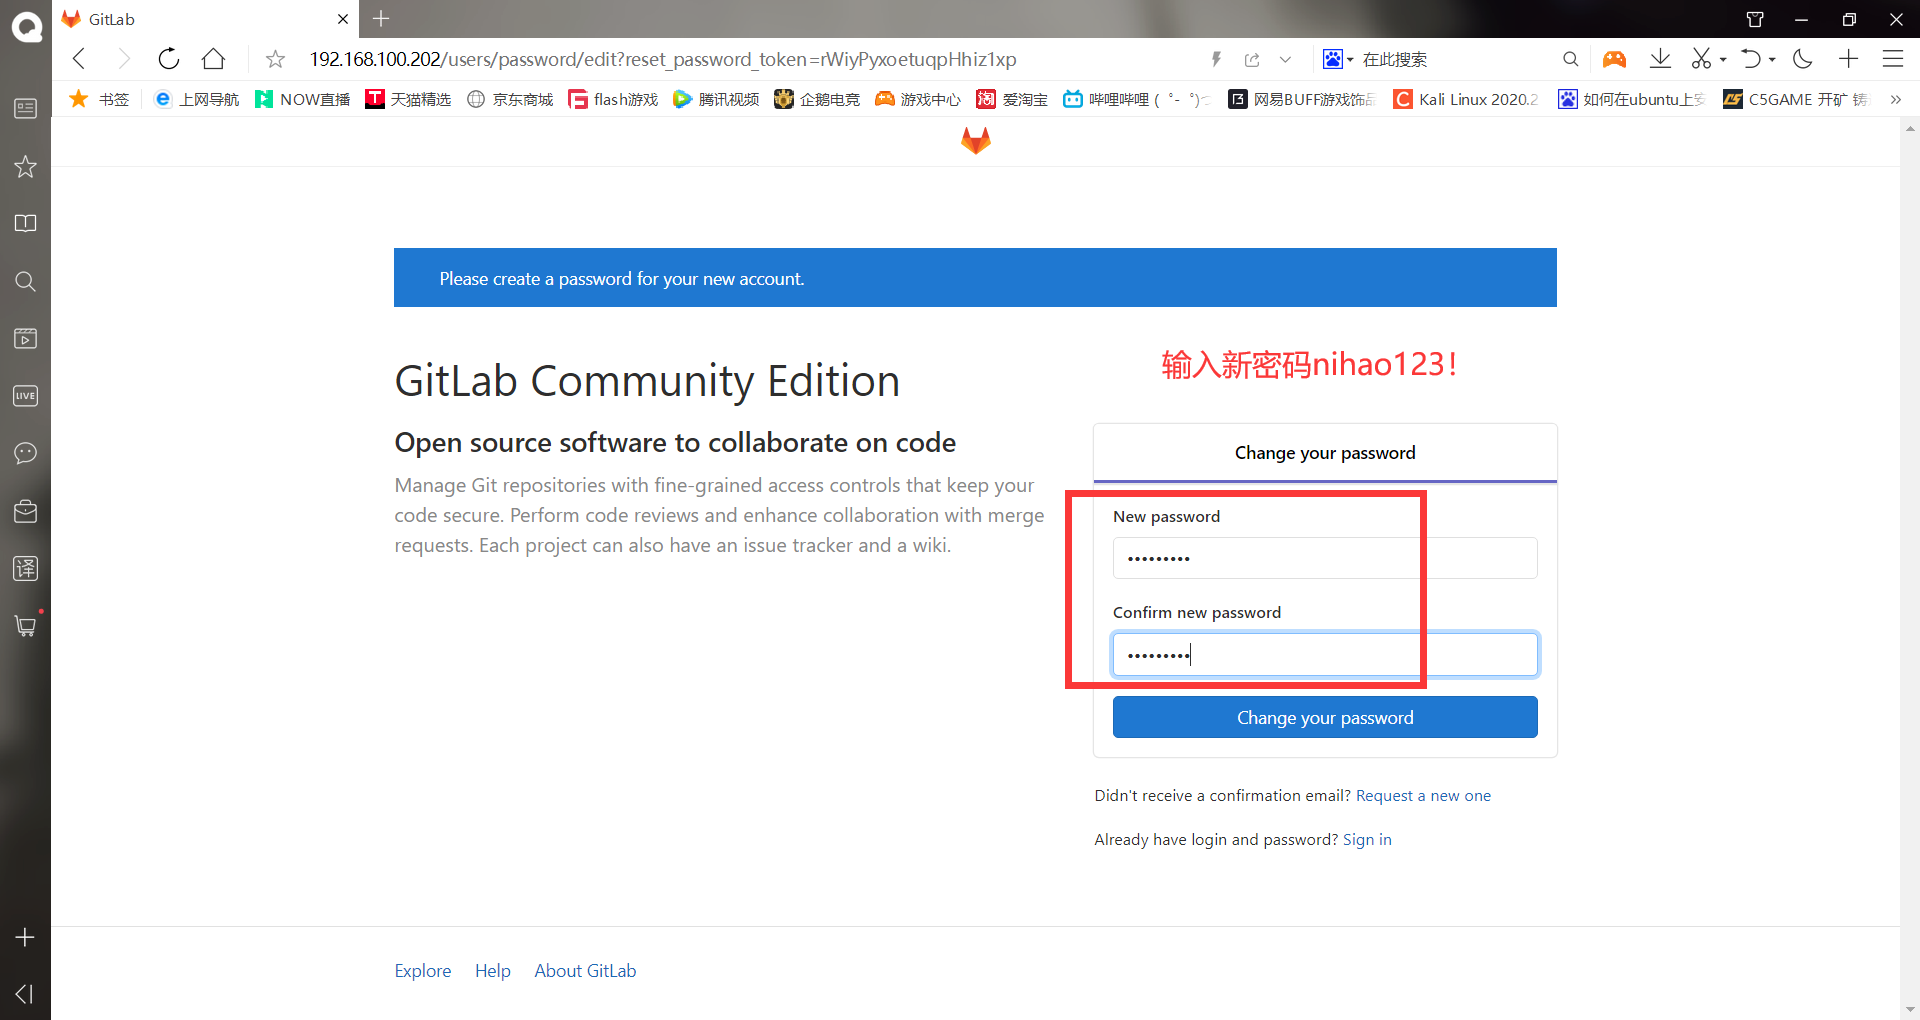Screen dimensions: 1920x1020
Task: Toggle dark mode with the moon icon
Action: 1803,59
